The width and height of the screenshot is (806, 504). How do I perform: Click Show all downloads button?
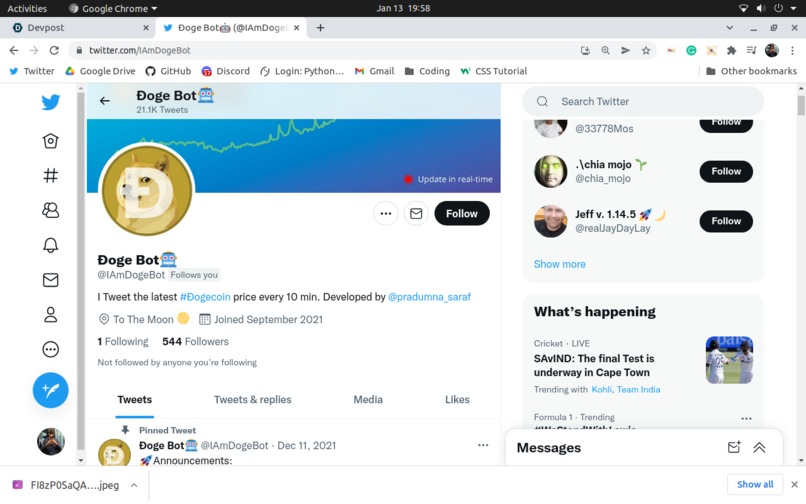[755, 484]
